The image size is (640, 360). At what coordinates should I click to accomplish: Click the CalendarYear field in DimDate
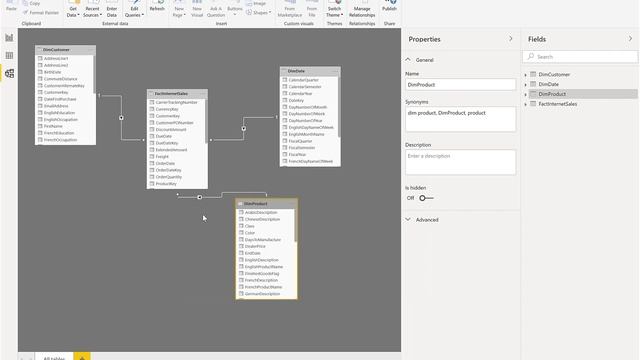(x=300, y=93)
